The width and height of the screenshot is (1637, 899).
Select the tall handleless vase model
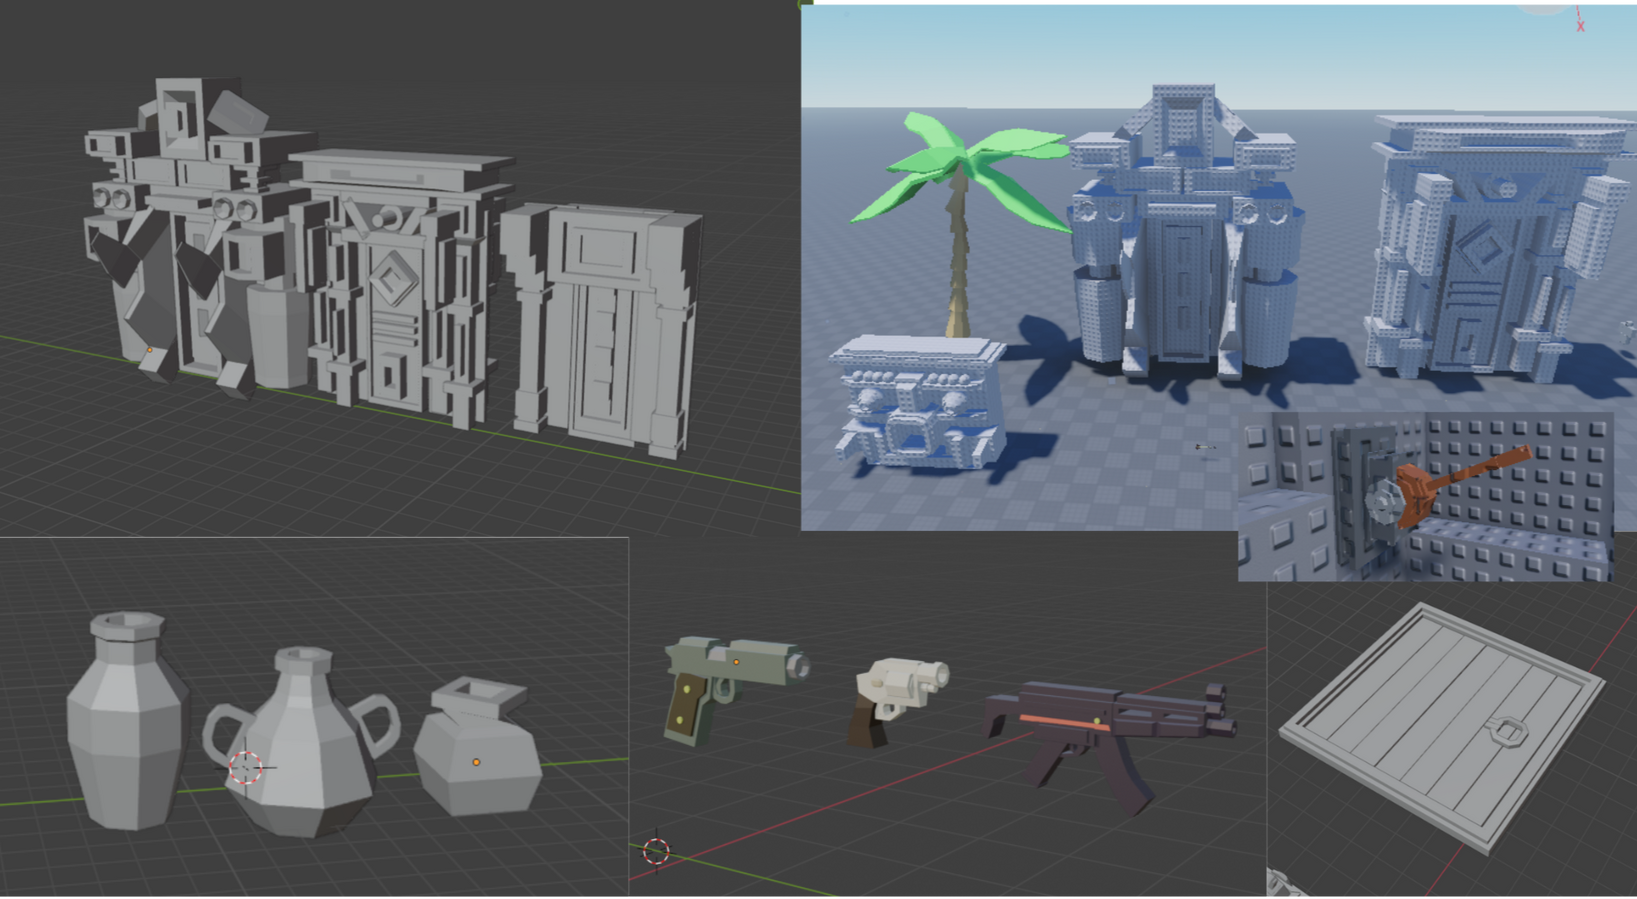click(127, 722)
